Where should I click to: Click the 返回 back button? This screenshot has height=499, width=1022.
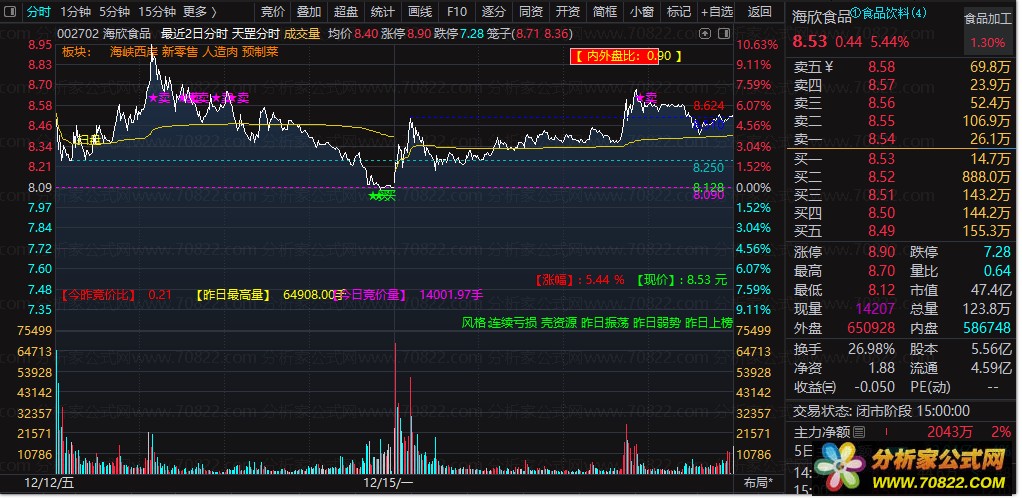(x=760, y=12)
